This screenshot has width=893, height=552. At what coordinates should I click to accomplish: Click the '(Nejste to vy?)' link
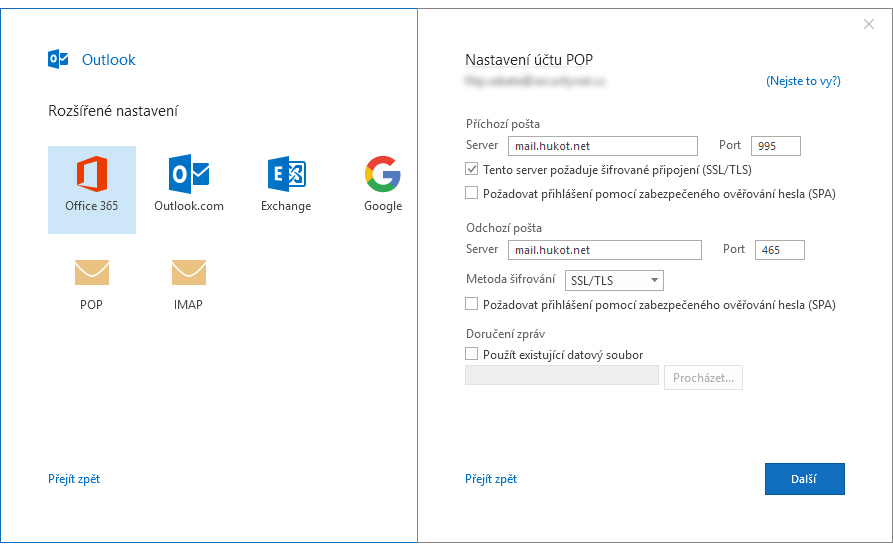tap(803, 81)
